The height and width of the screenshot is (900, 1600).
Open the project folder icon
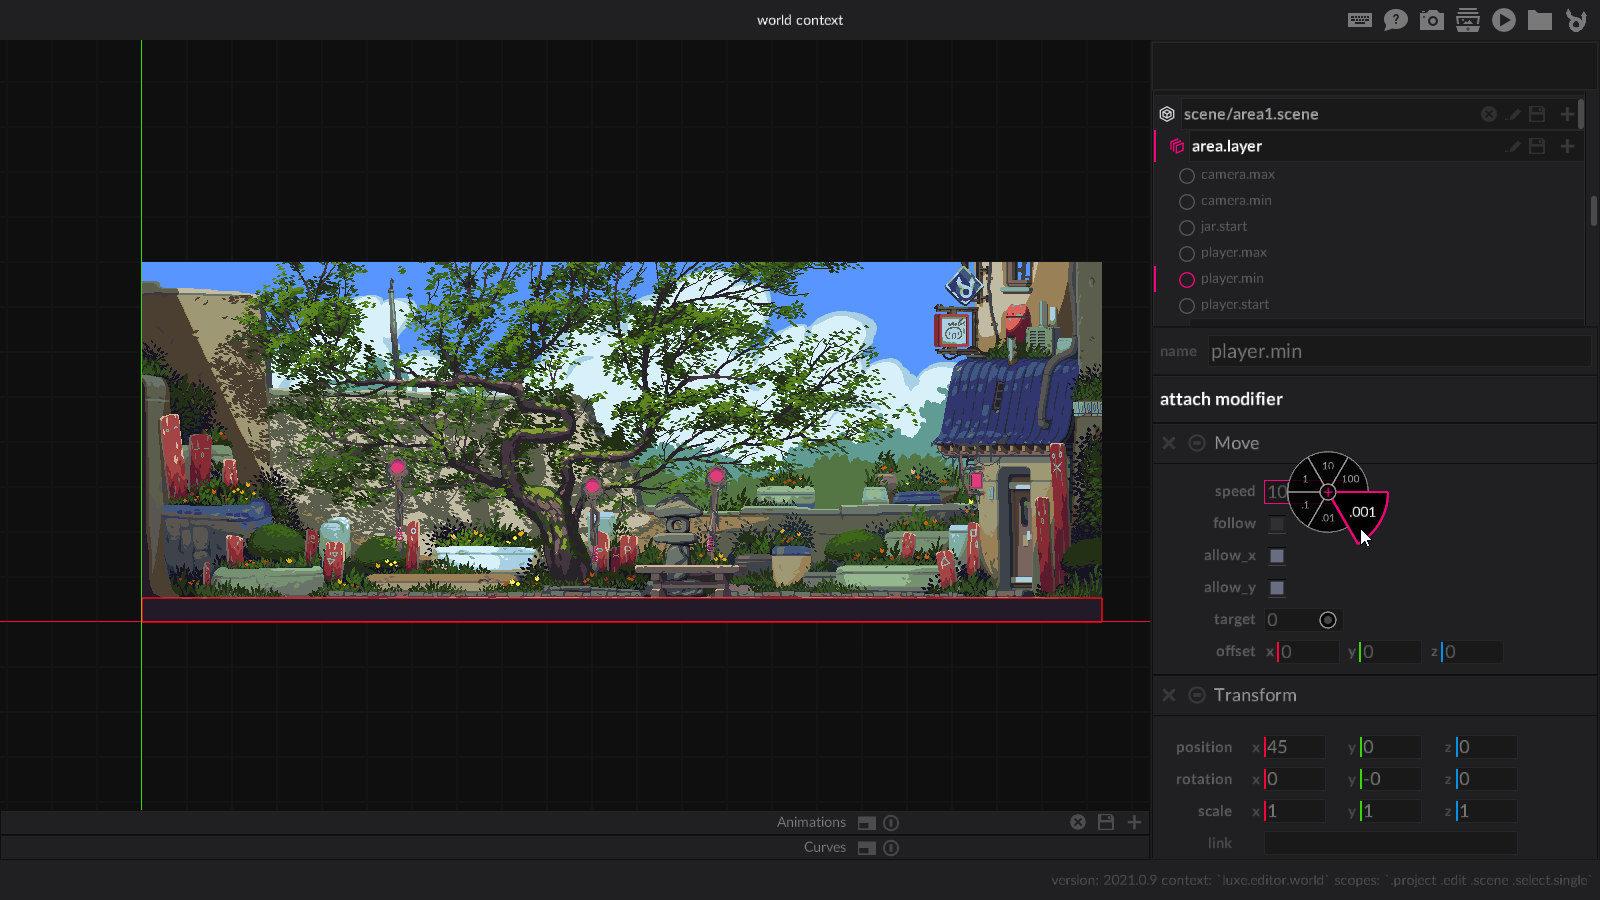pyautogui.click(x=1540, y=20)
